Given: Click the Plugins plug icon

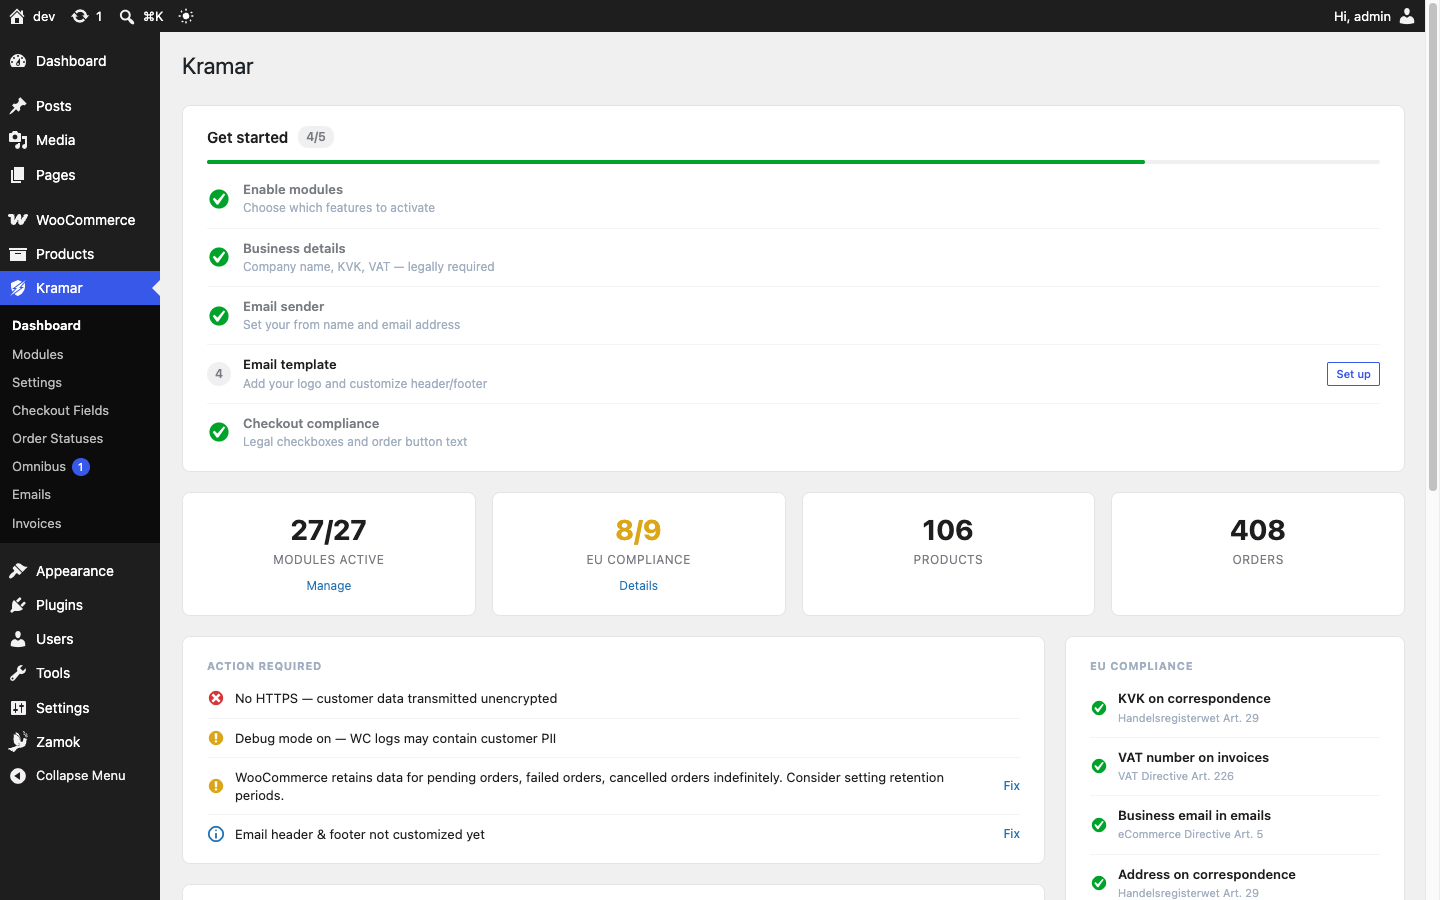Looking at the screenshot, I should pos(18,605).
